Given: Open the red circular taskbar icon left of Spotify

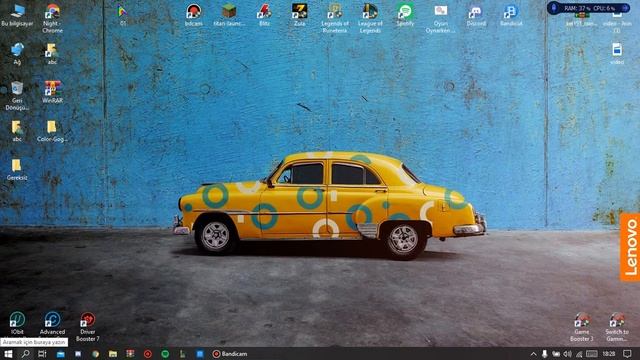Looking at the screenshot, I should 148,354.
